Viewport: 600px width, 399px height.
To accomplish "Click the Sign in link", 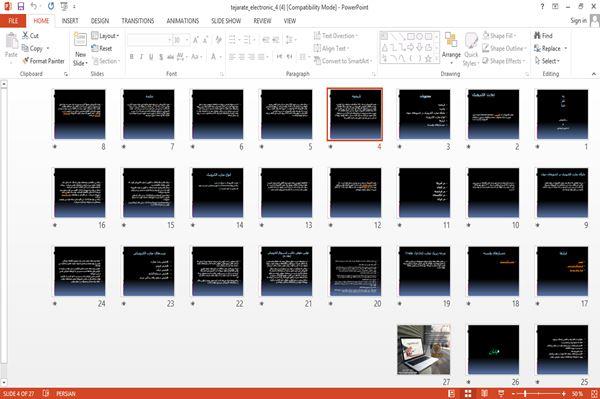I will point(578,21).
